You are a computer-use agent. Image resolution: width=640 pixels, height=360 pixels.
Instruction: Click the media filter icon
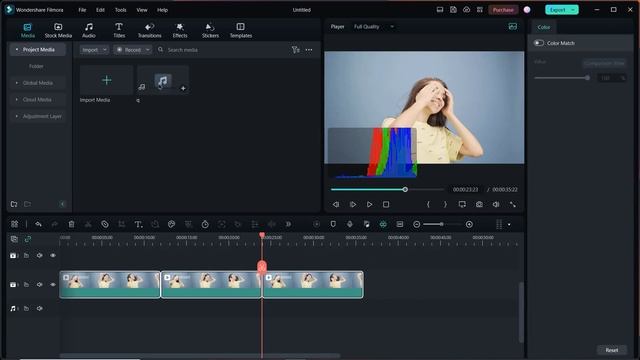296,50
